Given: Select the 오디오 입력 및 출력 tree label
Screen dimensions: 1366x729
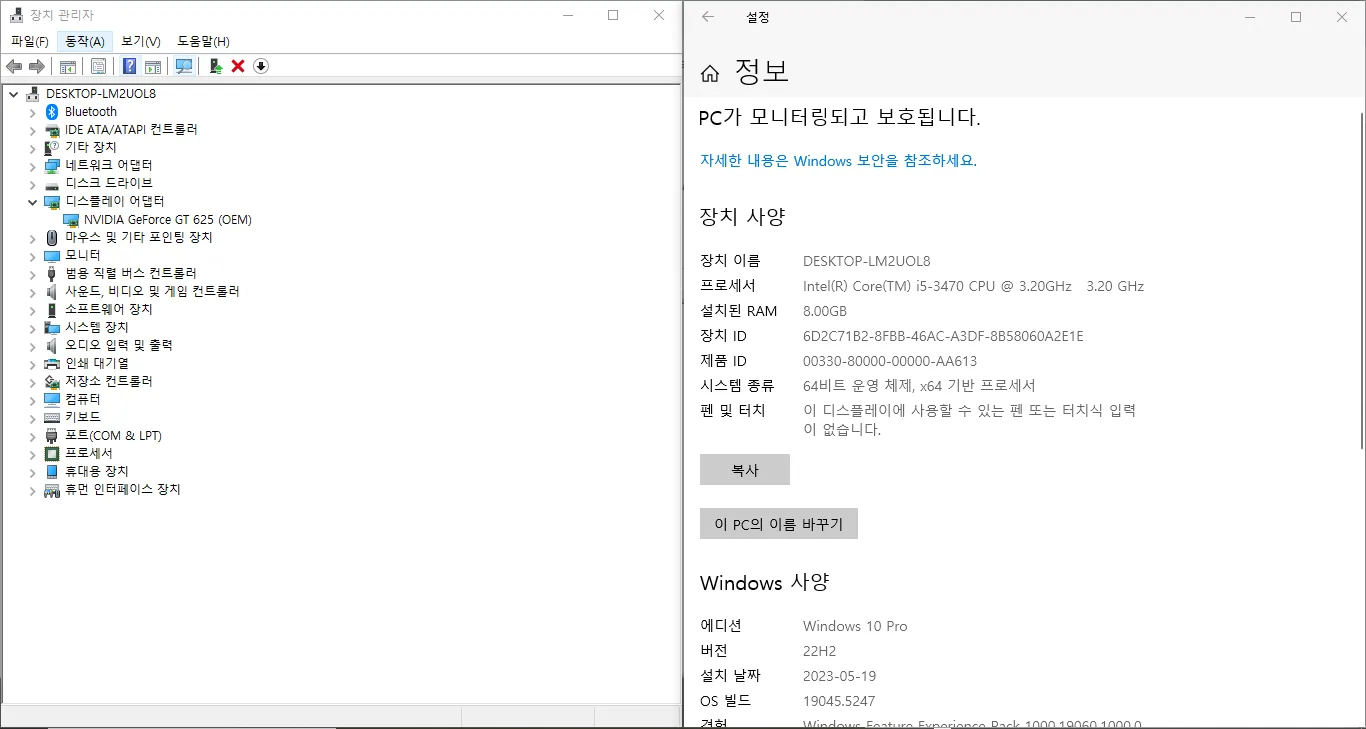Looking at the screenshot, I should [x=119, y=345].
